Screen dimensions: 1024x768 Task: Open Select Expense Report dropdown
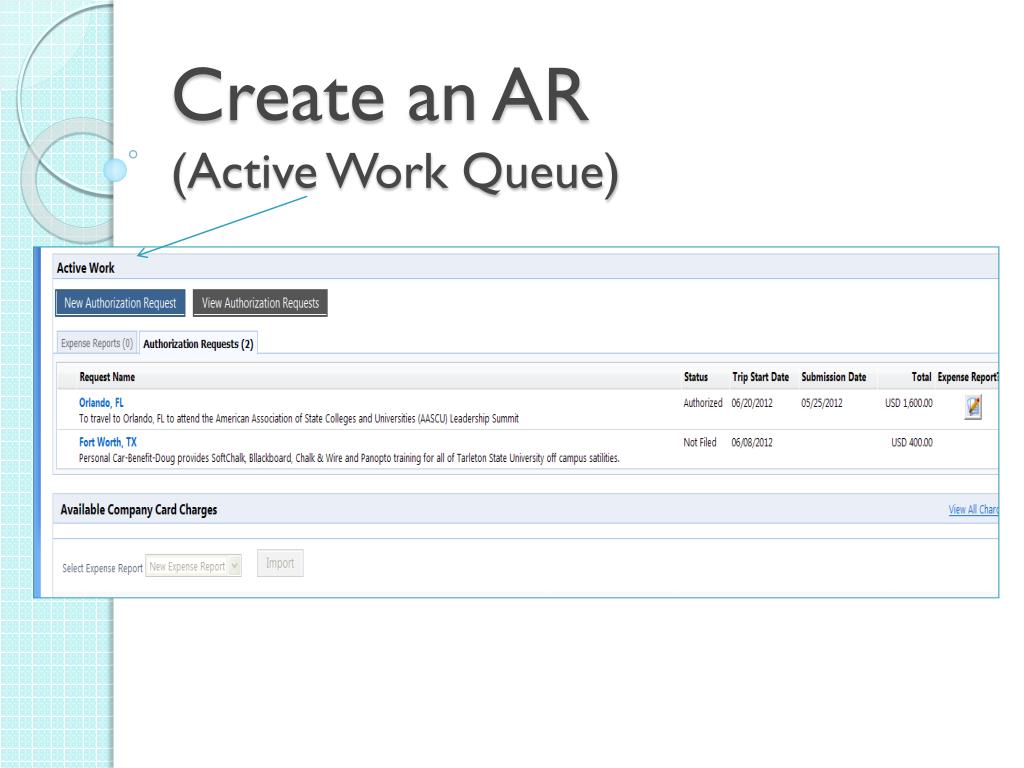click(193, 566)
